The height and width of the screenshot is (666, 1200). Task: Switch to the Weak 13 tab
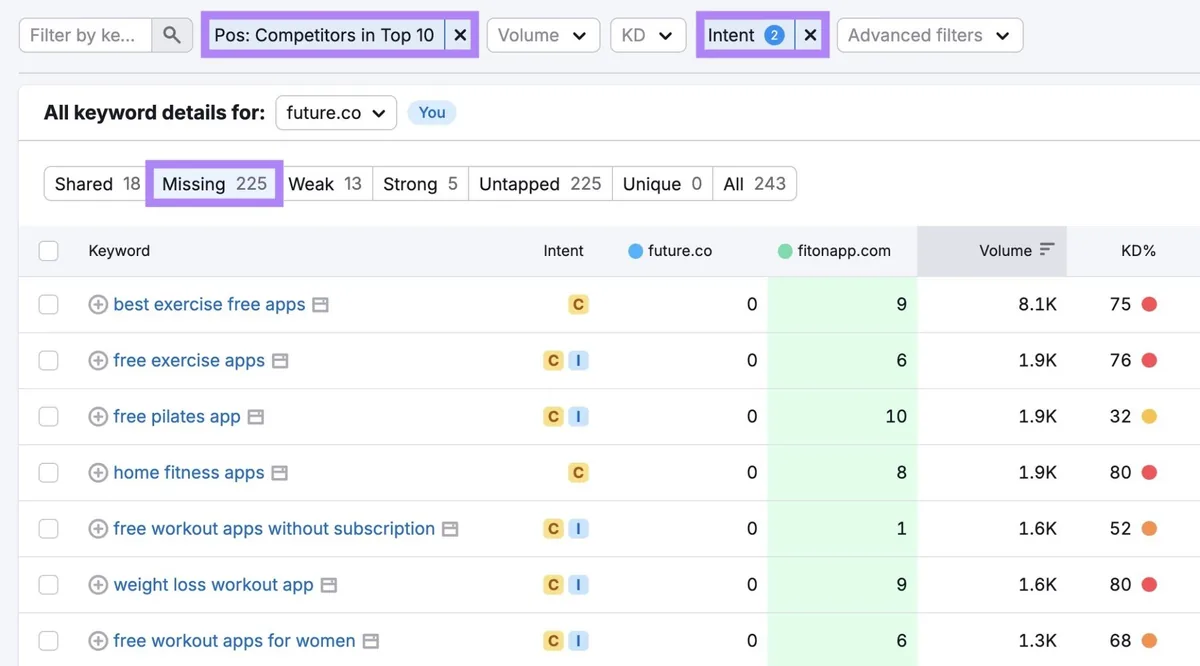click(325, 184)
